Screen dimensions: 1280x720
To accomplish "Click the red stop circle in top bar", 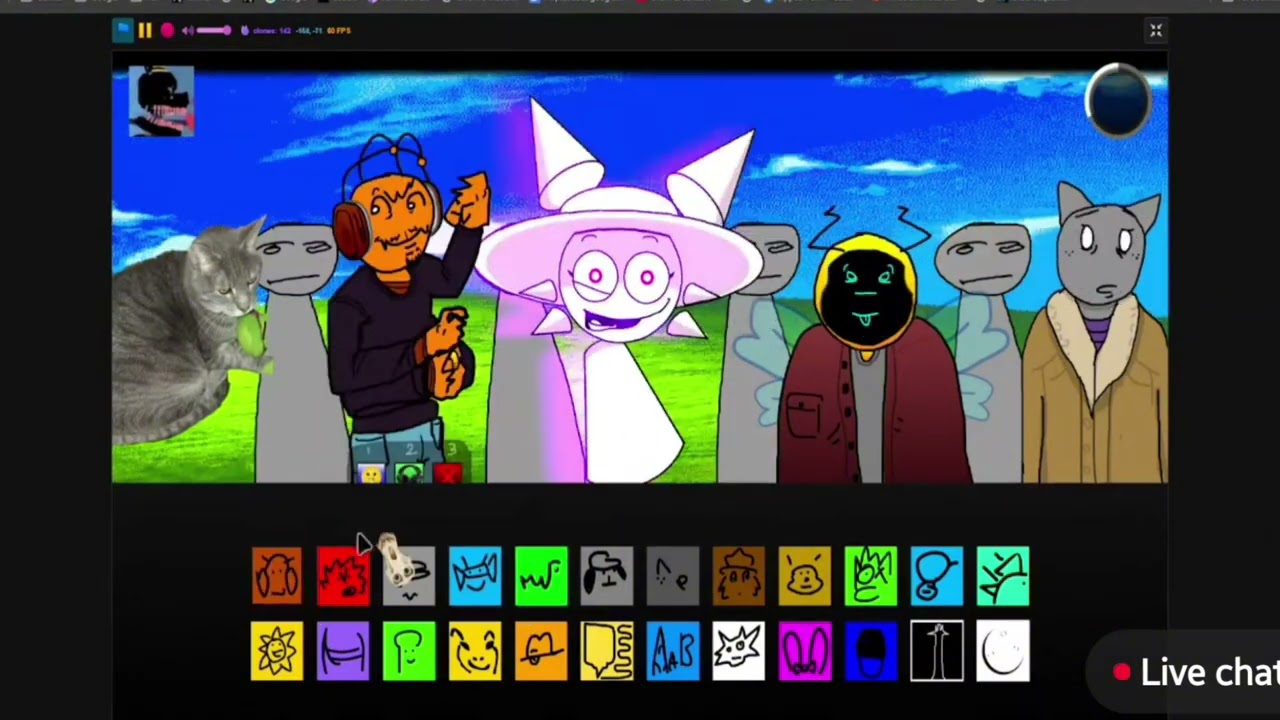I will [x=167, y=31].
